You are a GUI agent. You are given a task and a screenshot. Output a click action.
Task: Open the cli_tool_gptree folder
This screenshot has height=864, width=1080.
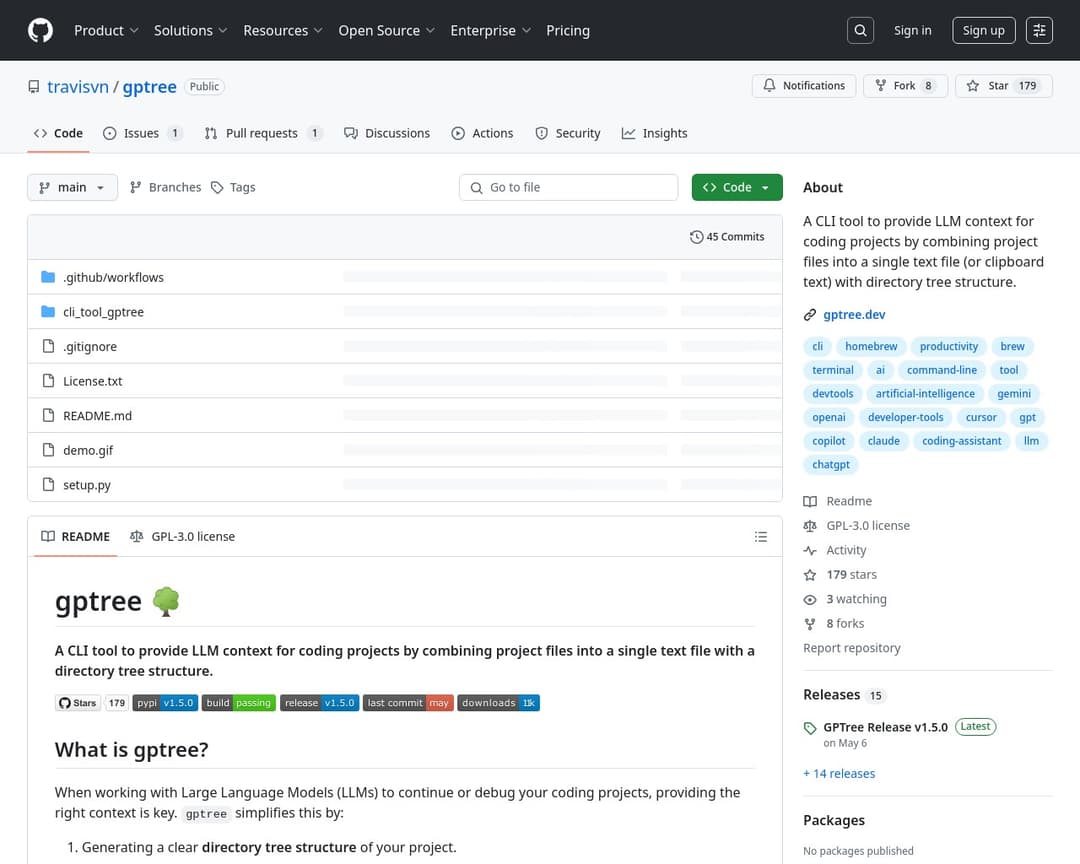(103, 312)
